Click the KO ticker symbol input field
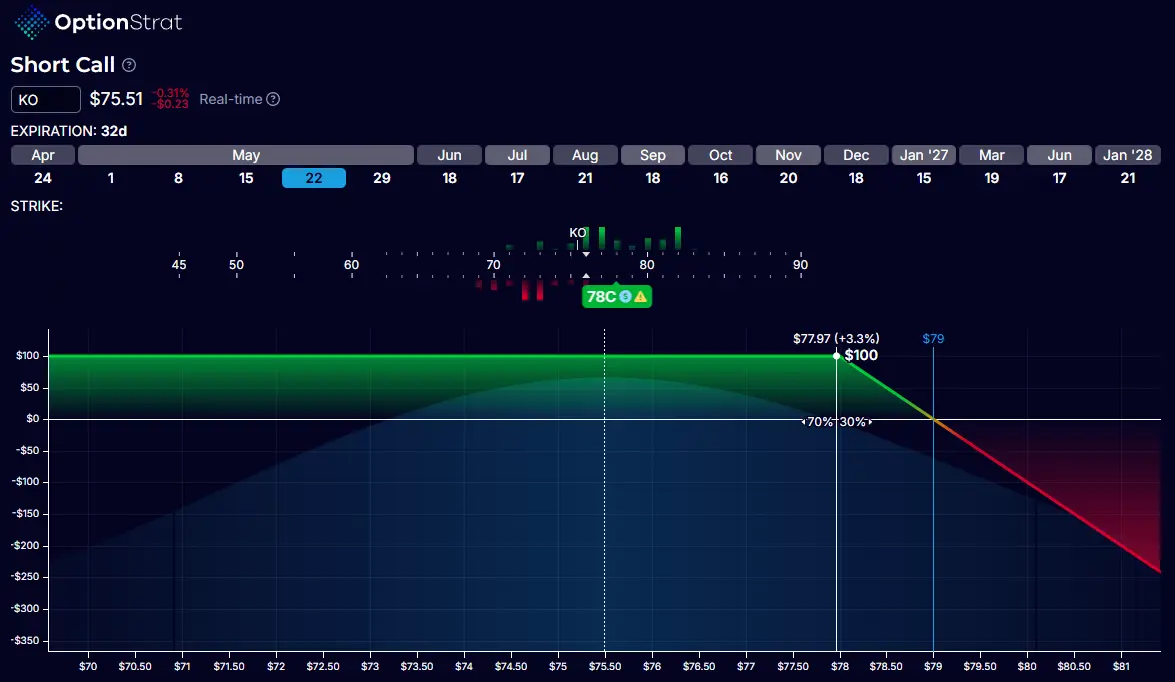The height and width of the screenshot is (682, 1175). click(x=46, y=100)
